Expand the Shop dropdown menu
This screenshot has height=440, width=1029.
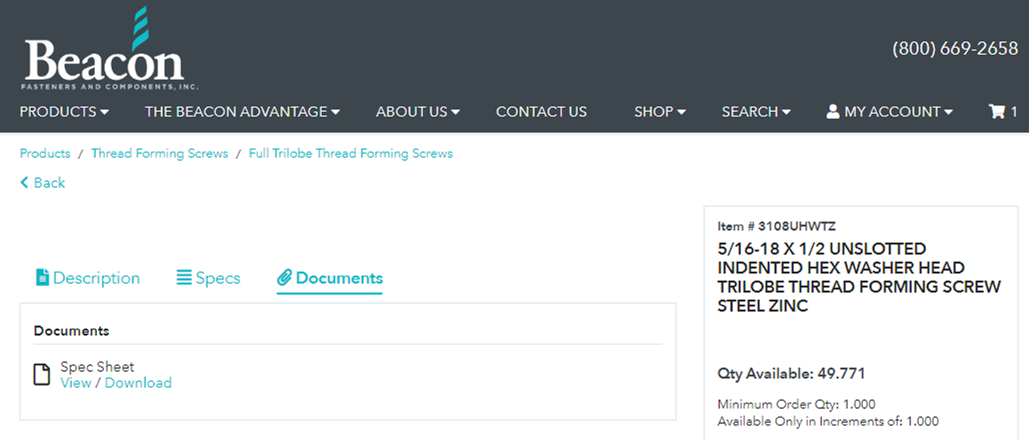click(x=659, y=112)
